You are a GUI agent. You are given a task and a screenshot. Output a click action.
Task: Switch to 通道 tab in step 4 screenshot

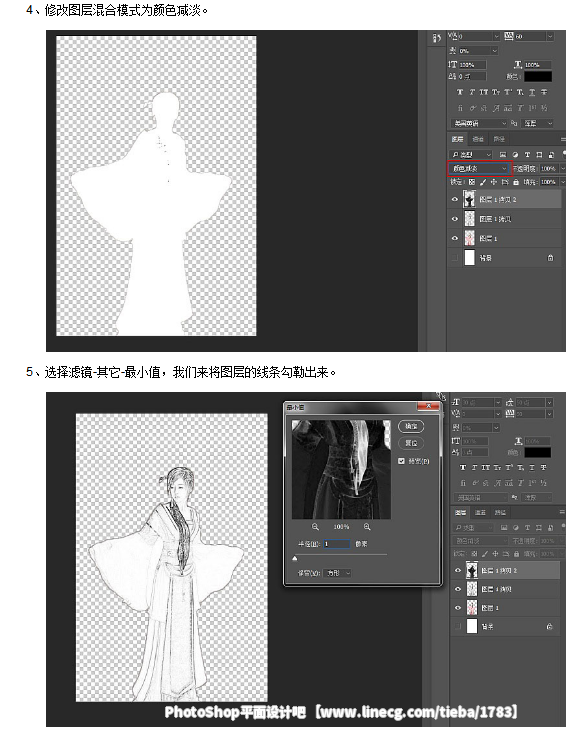click(478, 139)
